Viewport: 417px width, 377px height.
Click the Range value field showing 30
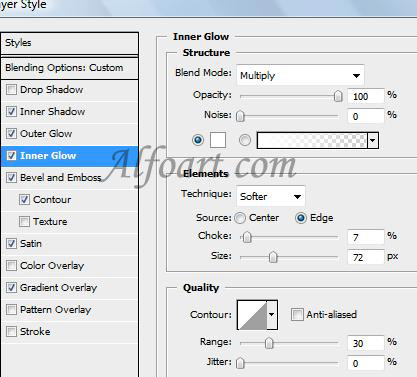pyautogui.click(x=366, y=343)
